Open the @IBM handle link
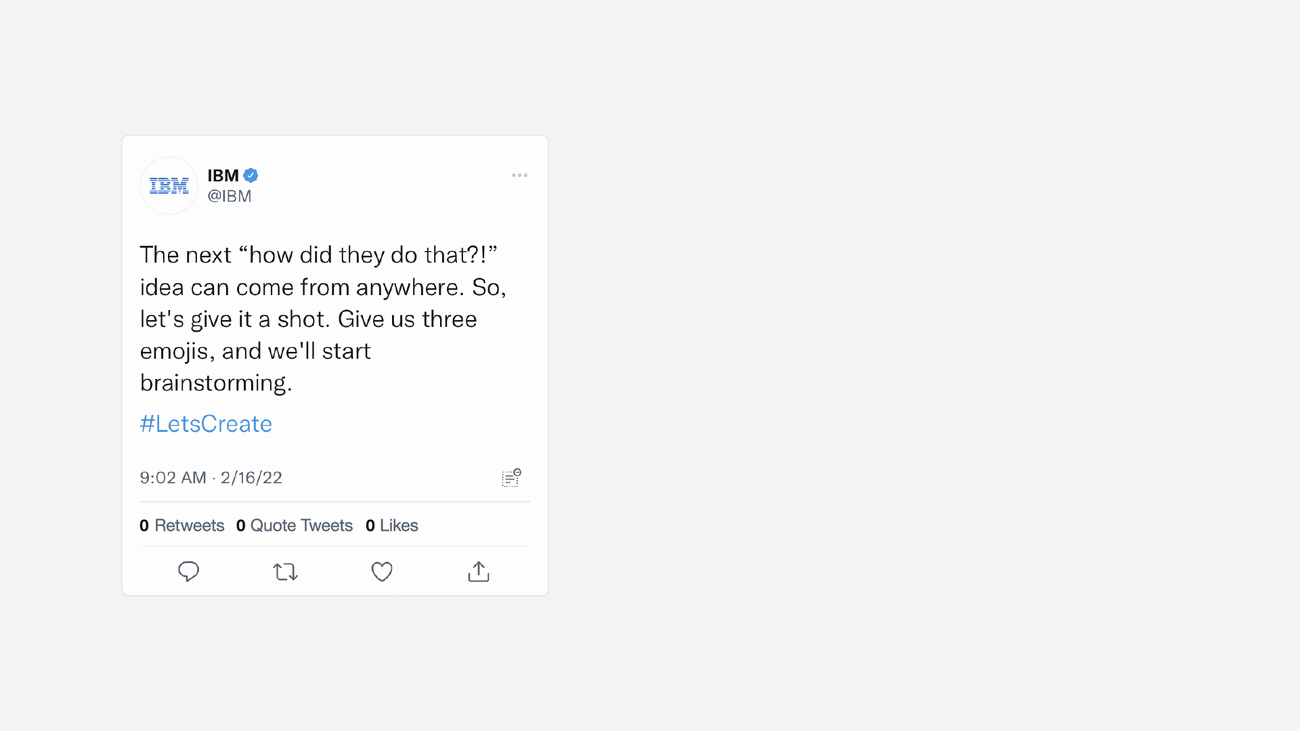The height and width of the screenshot is (731, 1300). (229, 196)
